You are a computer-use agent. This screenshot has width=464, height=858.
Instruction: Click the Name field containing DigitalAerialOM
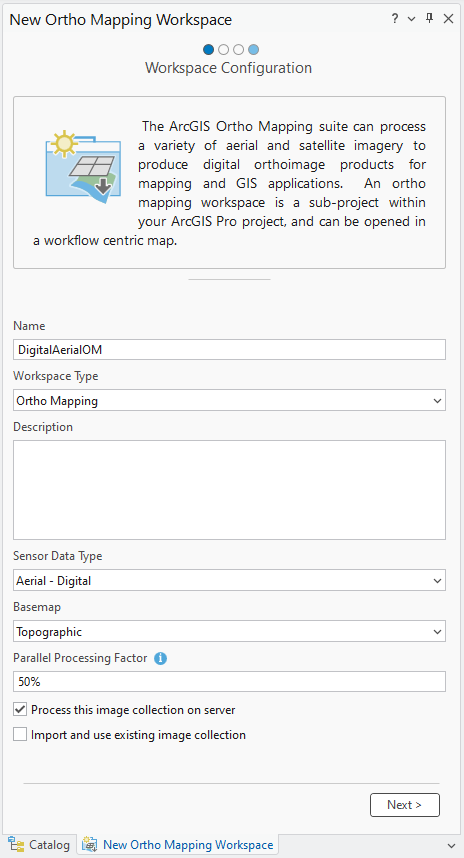(x=229, y=350)
